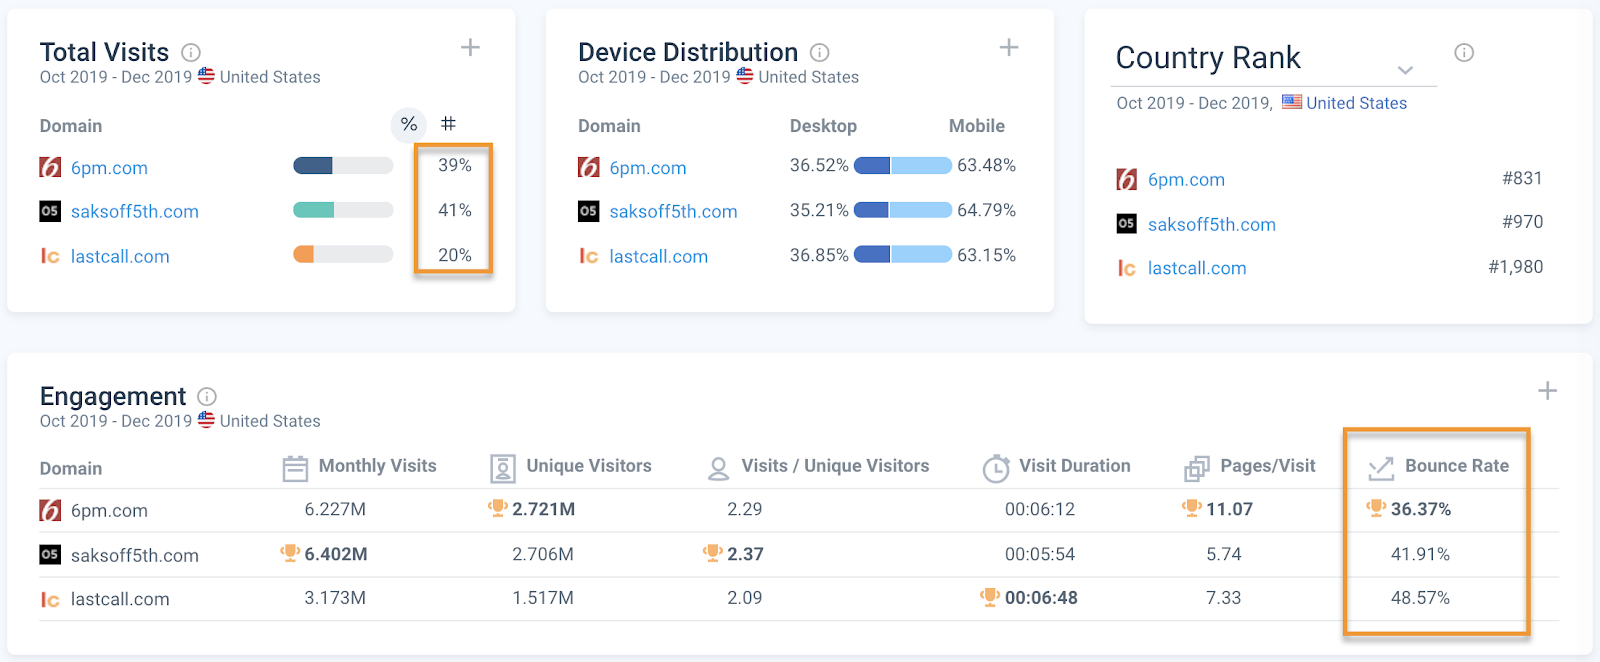Click 6pm.com desktop/mobile split bar

[903, 166]
